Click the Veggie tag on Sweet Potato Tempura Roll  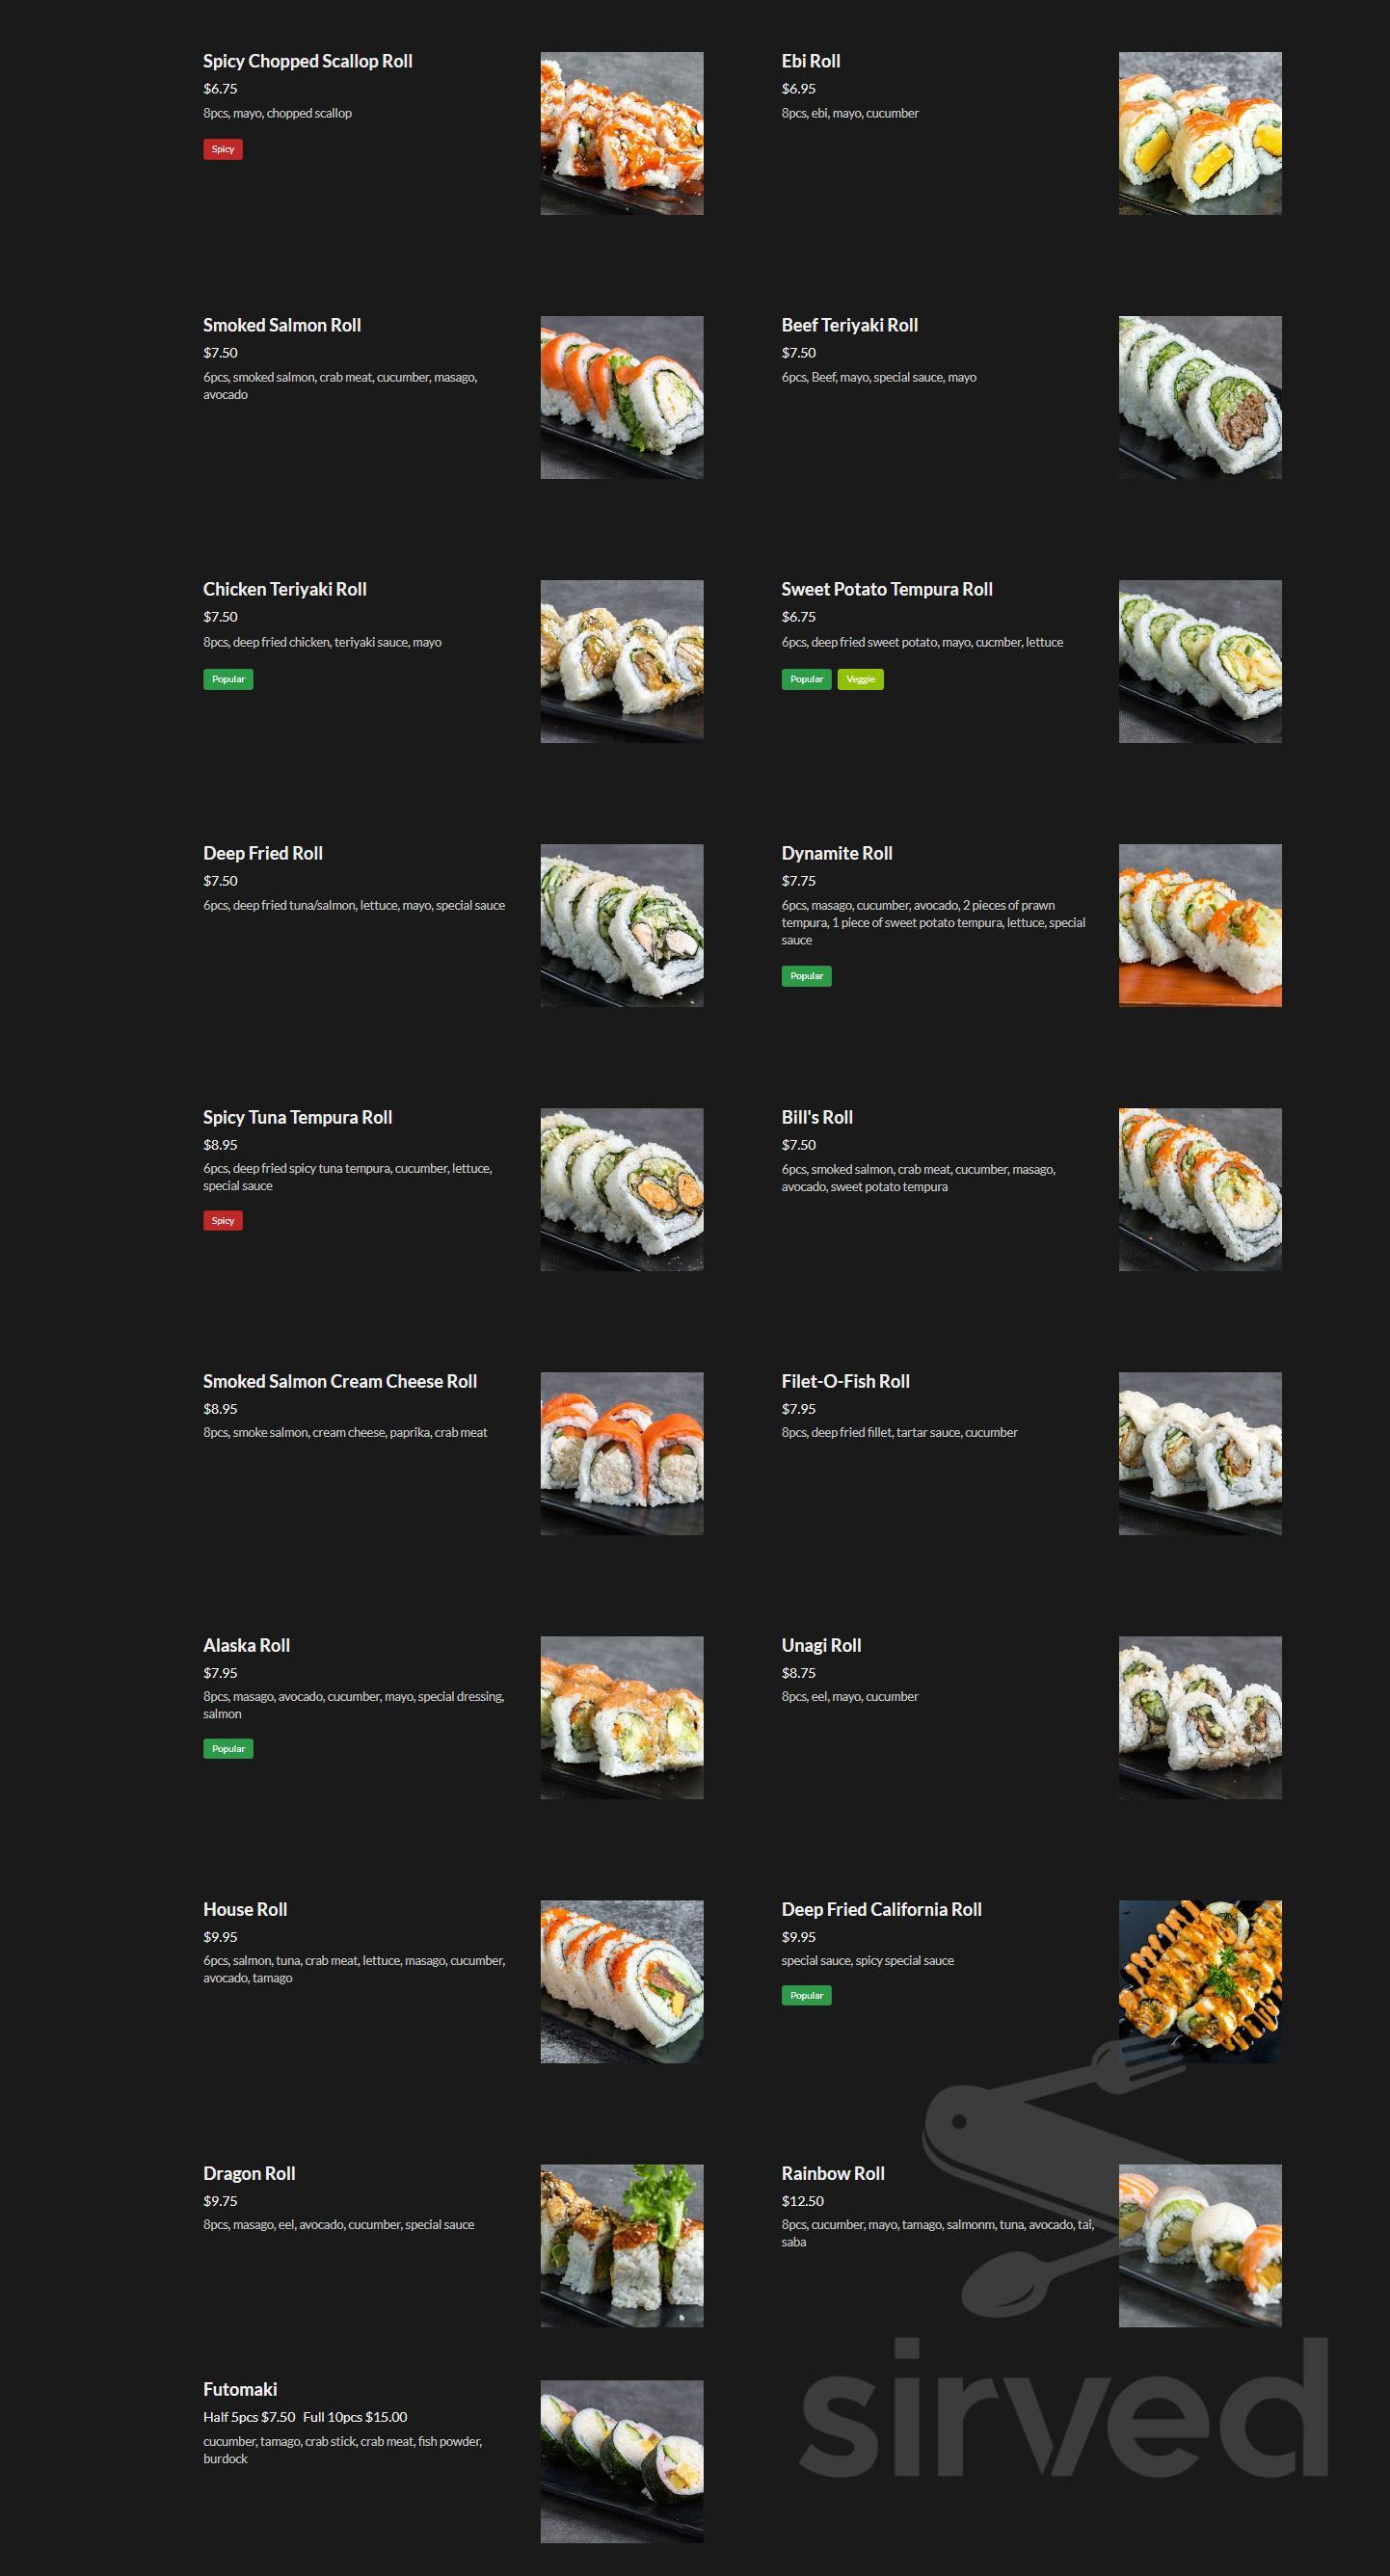860,679
